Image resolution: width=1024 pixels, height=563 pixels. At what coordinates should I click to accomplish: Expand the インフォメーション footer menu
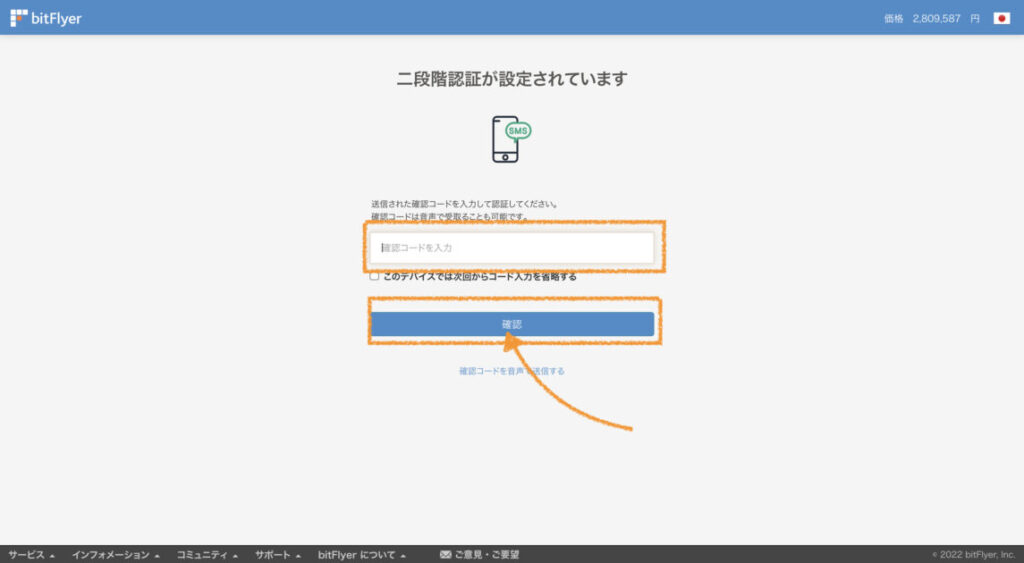coord(110,555)
